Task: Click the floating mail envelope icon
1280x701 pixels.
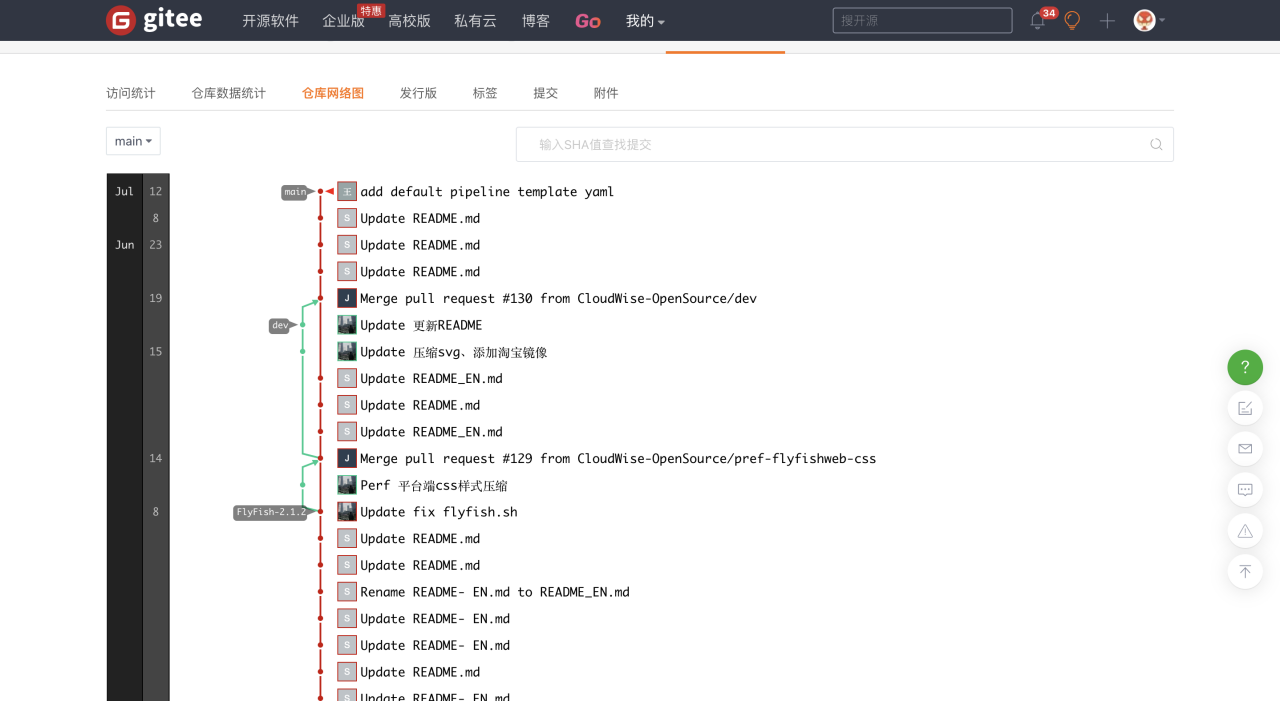Action: 1245,449
